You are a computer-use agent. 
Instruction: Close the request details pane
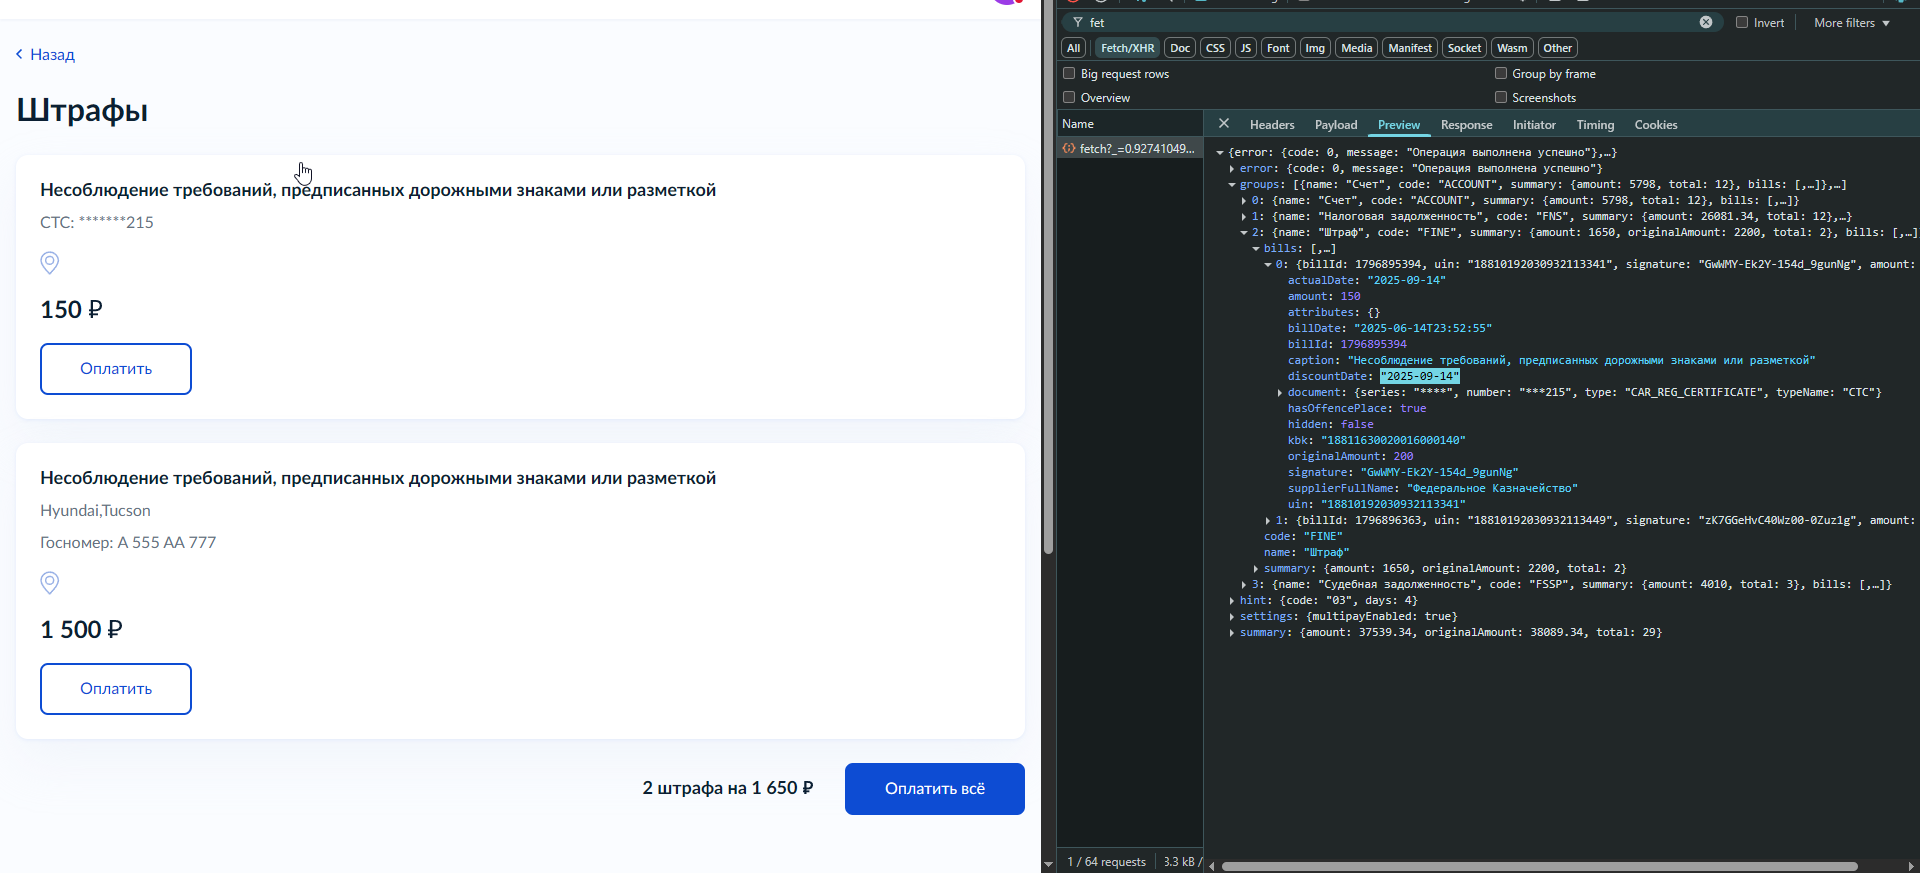point(1224,124)
